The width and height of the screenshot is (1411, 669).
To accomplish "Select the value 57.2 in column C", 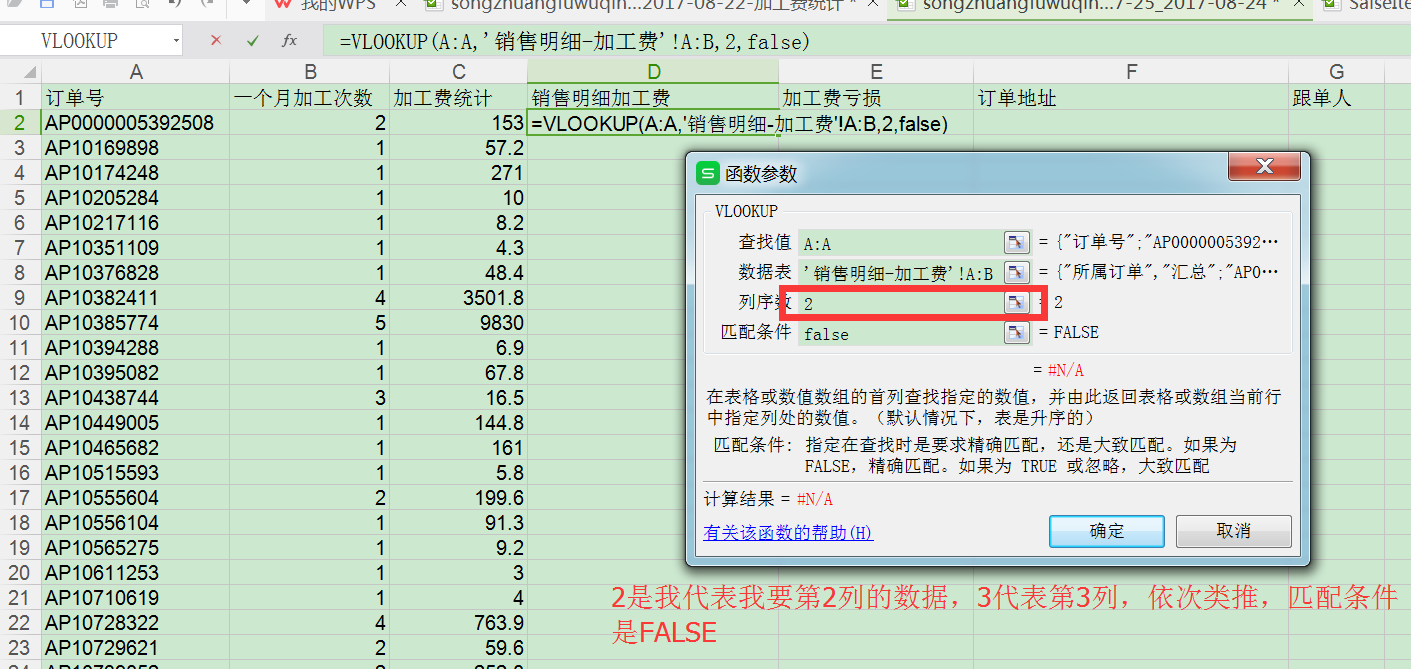I will point(459,148).
